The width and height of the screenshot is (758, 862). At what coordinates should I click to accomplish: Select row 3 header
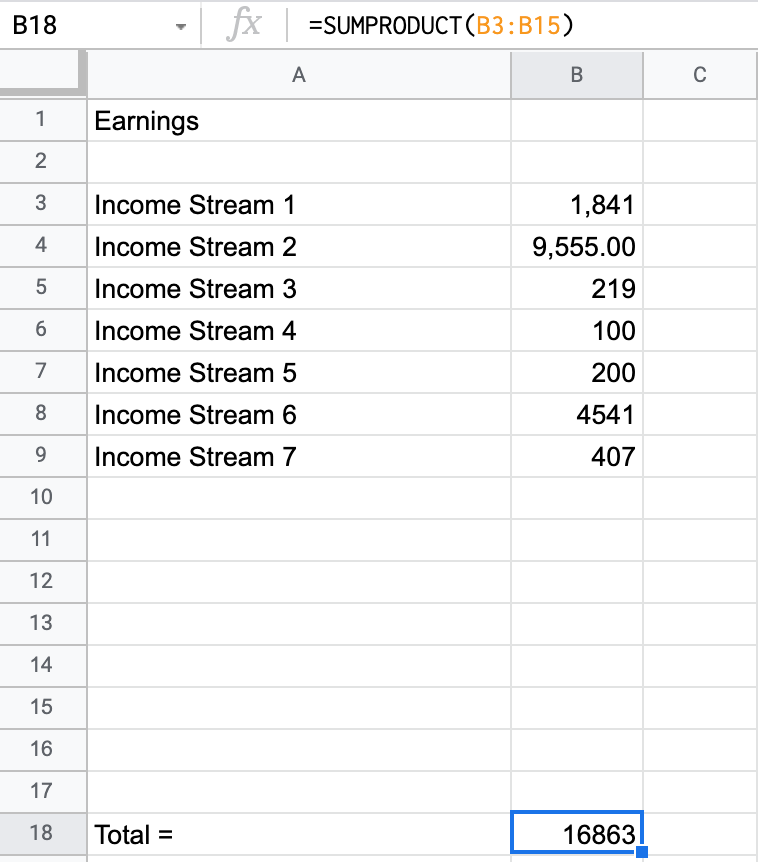tap(42, 203)
